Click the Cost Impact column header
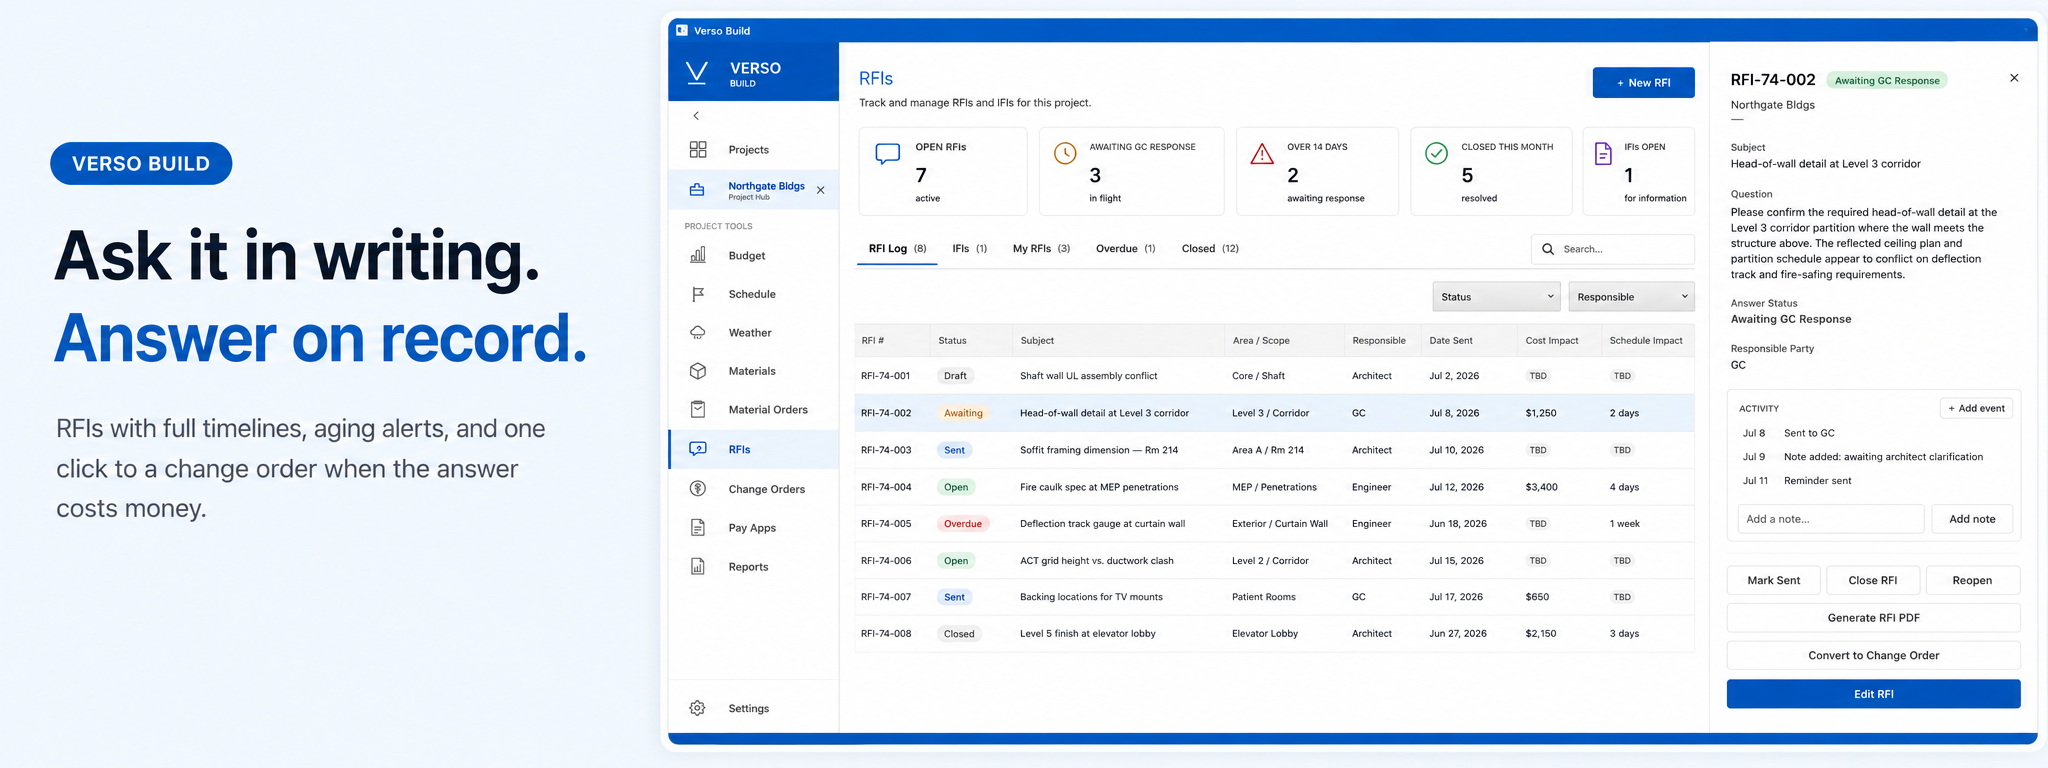The height and width of the screenshot is (768, 2048). pyautogui.click(x=1552, y=341)
